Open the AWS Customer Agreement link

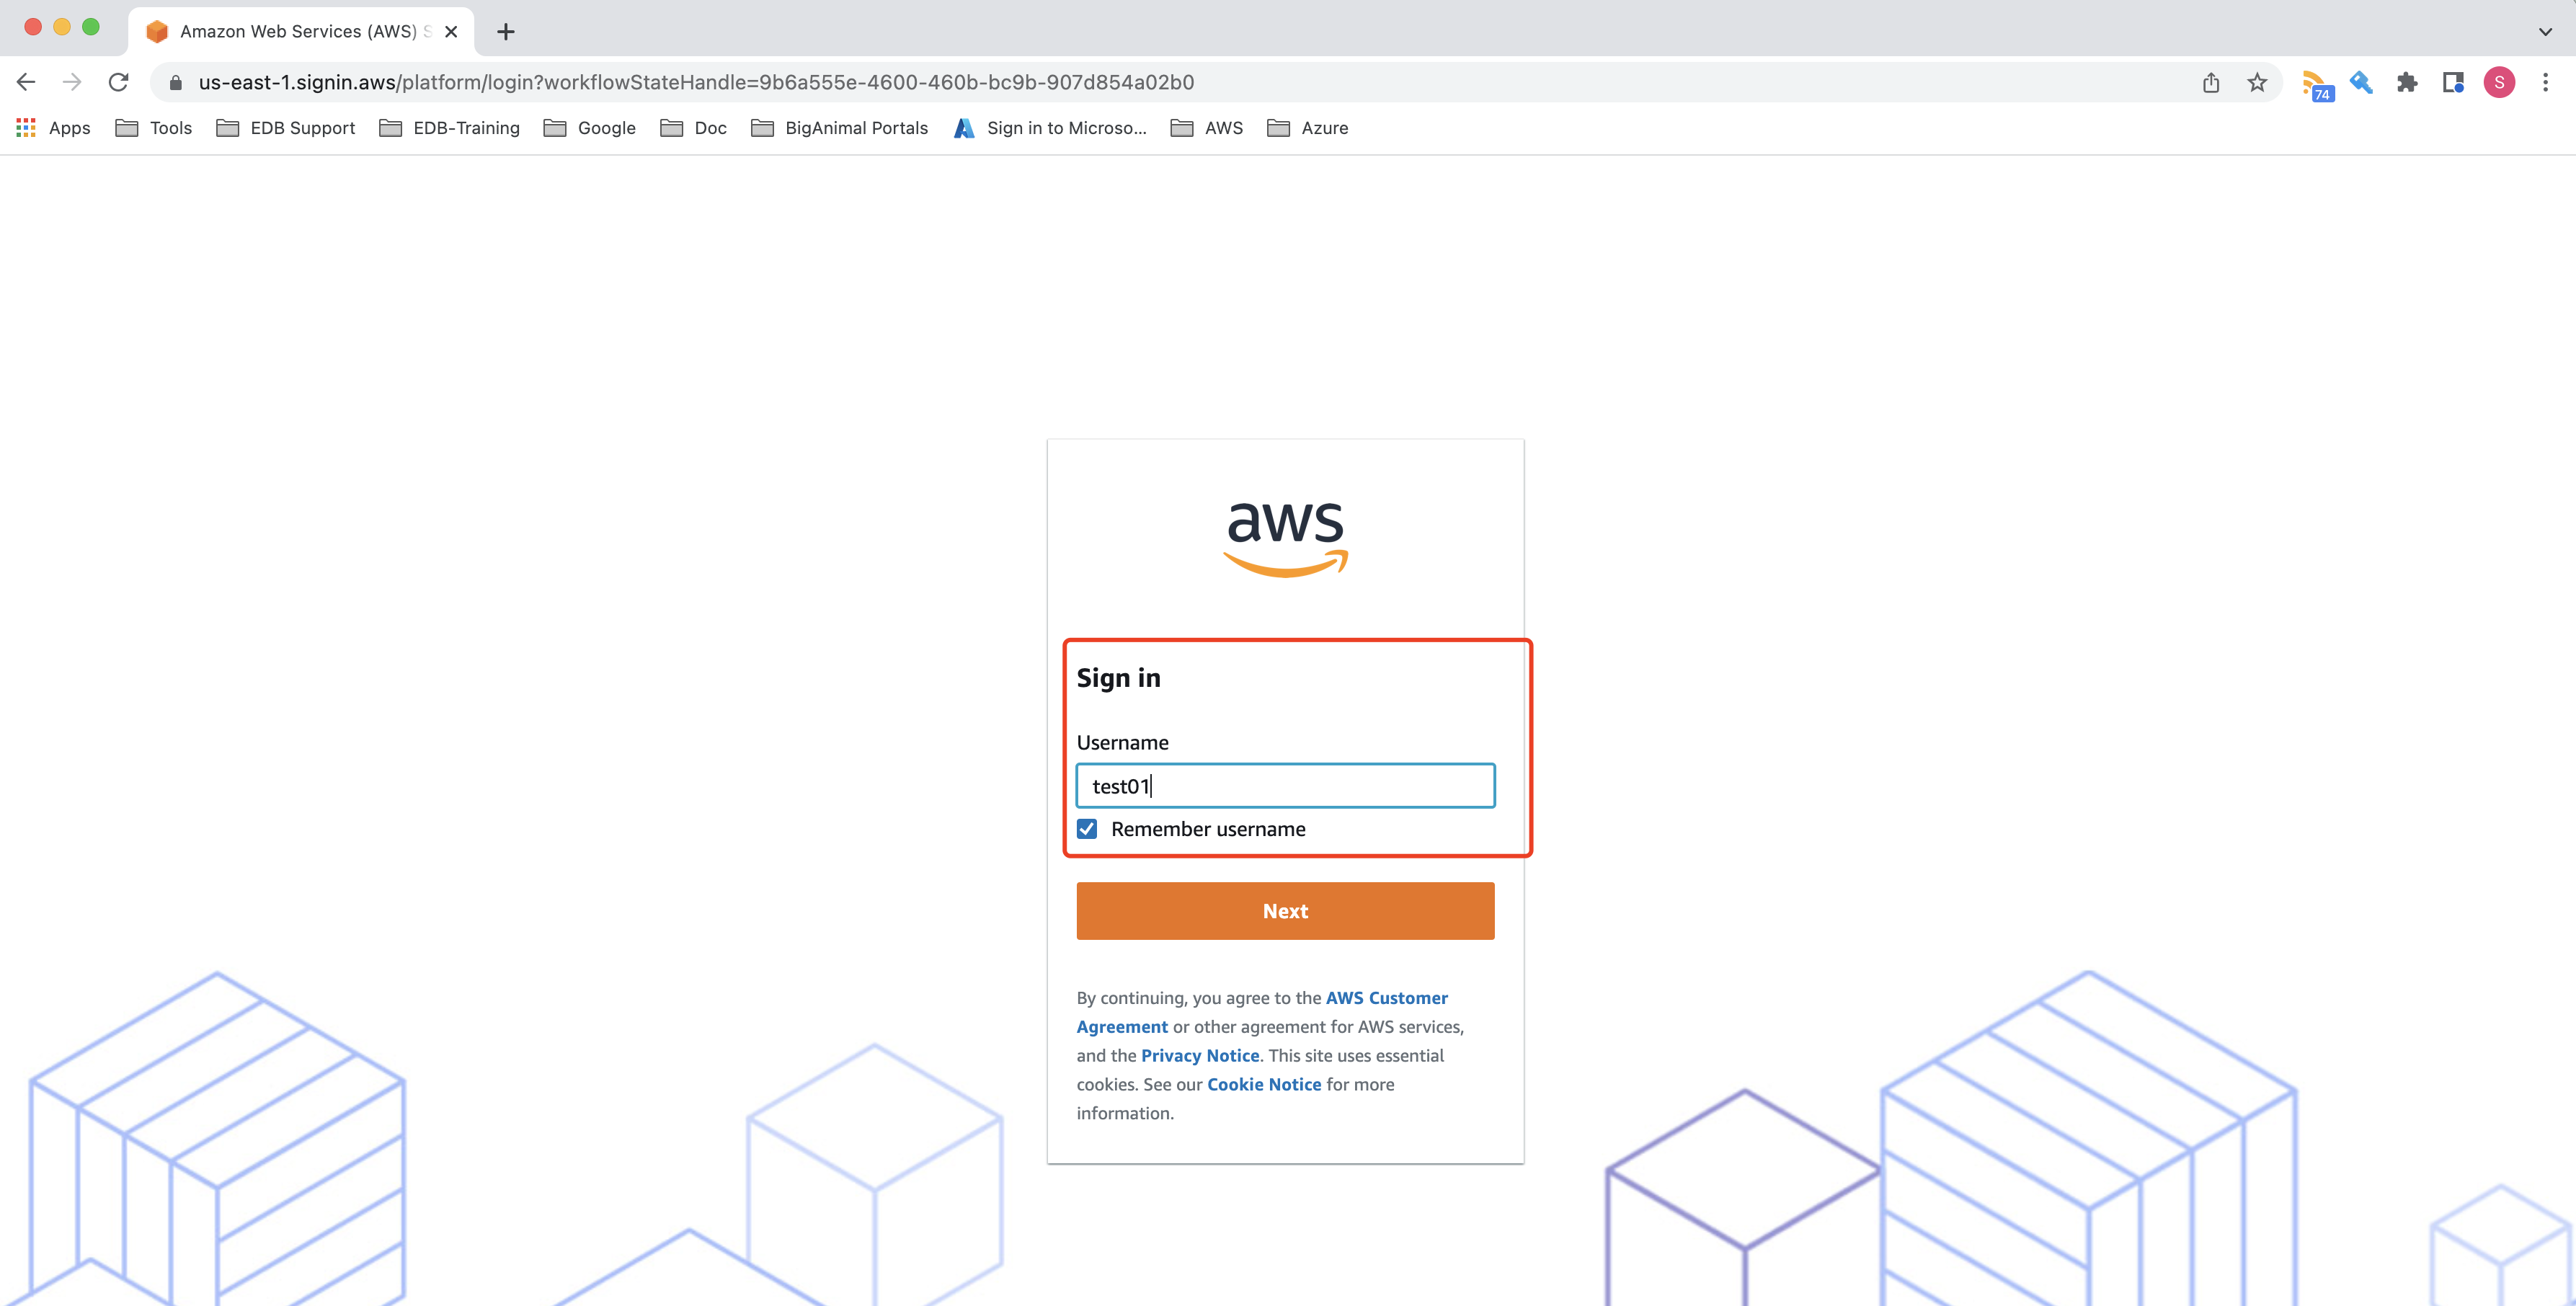(x=1387, y=998)
